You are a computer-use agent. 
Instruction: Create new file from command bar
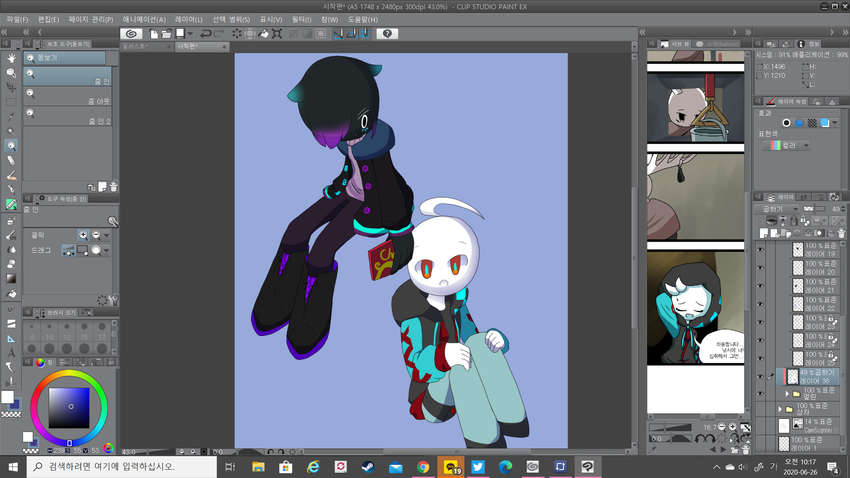tap(154, 34)
